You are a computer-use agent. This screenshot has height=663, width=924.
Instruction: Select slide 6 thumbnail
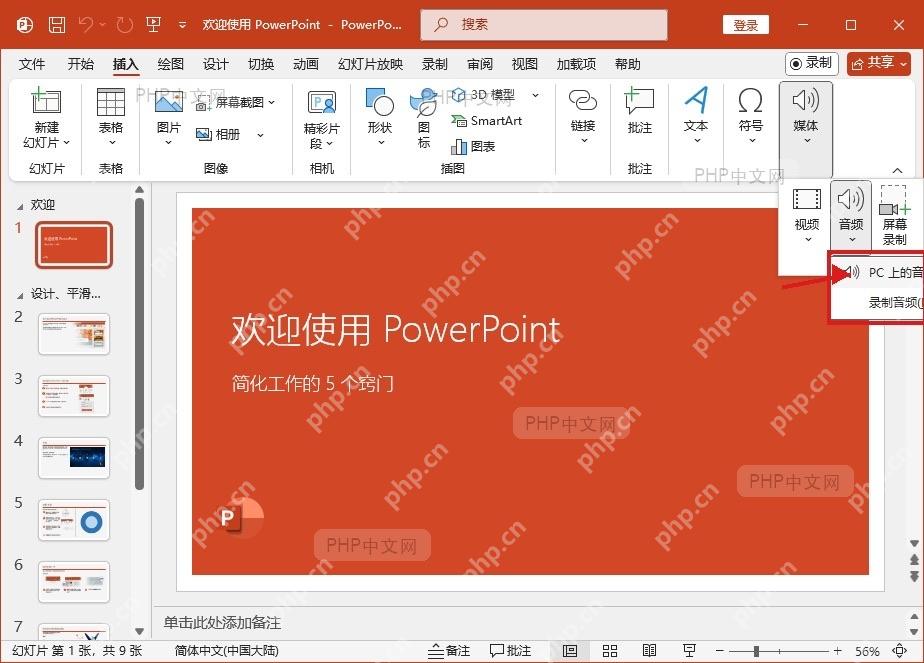click(74, 582)
